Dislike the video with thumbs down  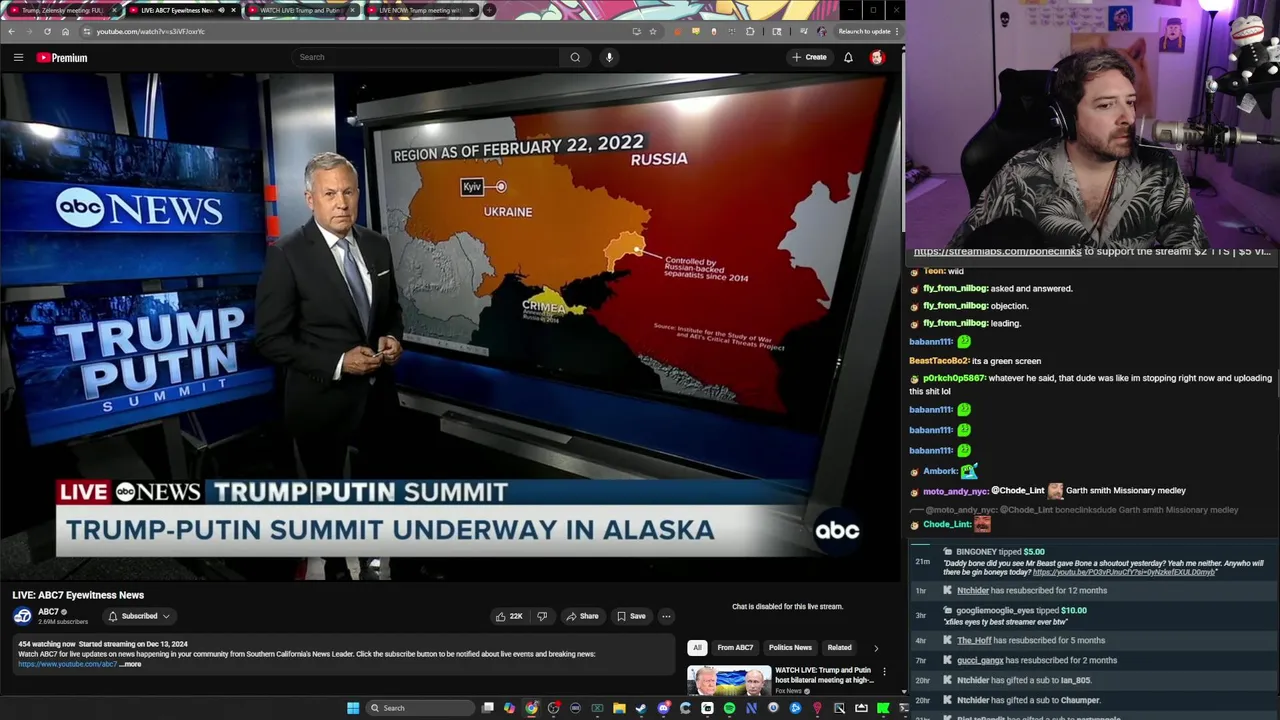(542, 616)
